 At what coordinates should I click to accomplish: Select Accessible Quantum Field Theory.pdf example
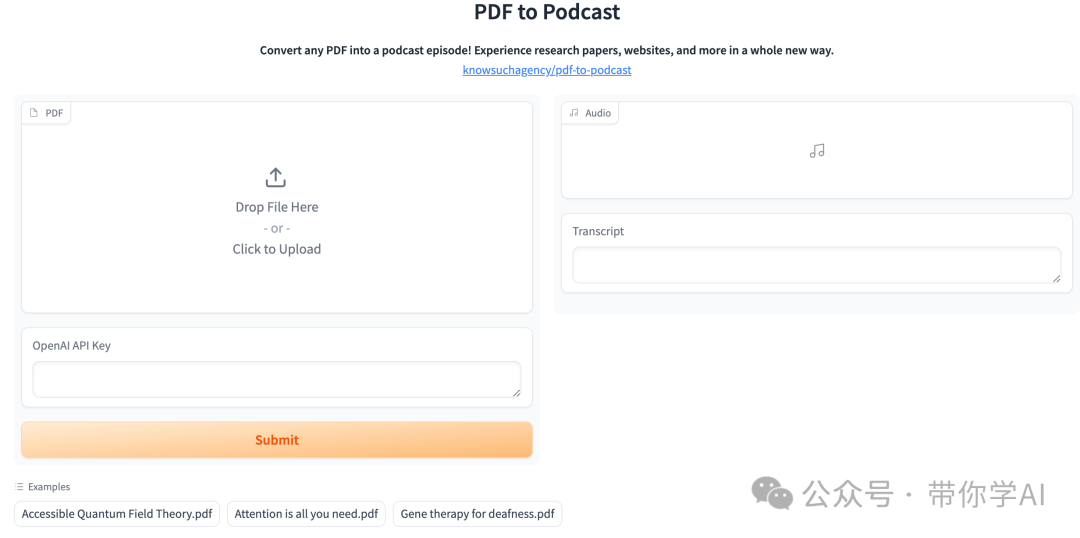pos(117,514)
